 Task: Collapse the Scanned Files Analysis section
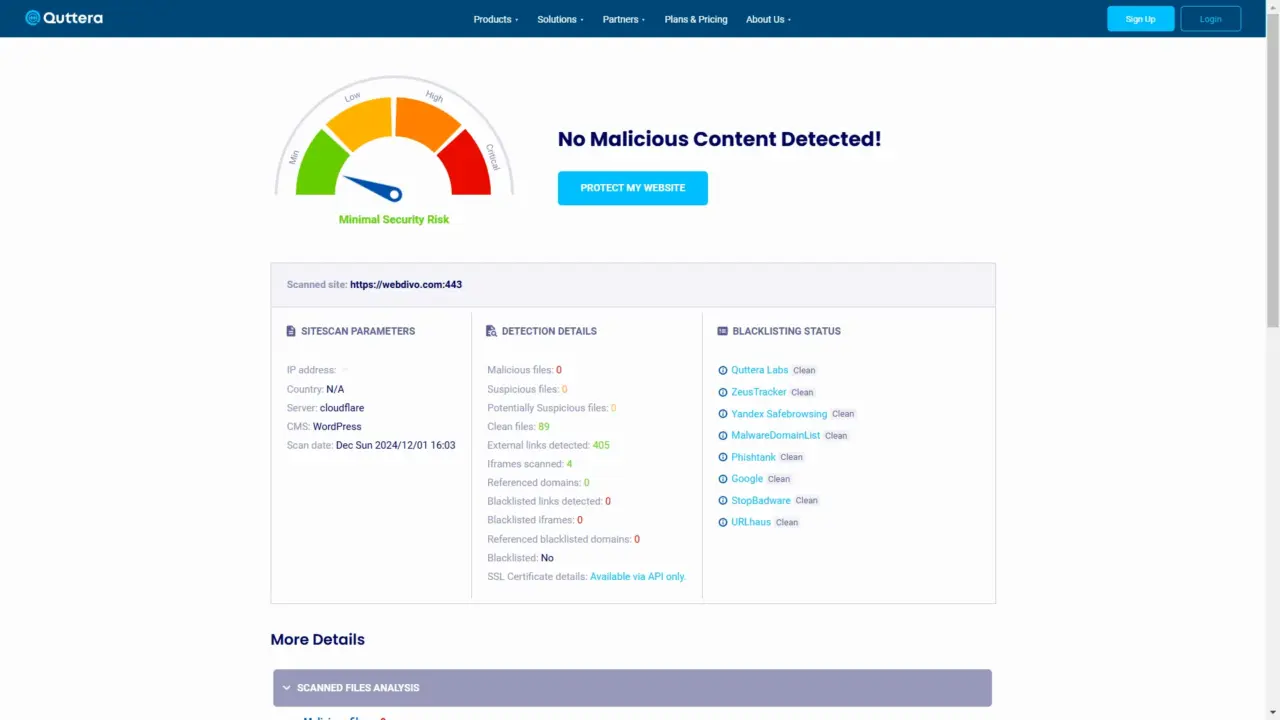(632, 688)
